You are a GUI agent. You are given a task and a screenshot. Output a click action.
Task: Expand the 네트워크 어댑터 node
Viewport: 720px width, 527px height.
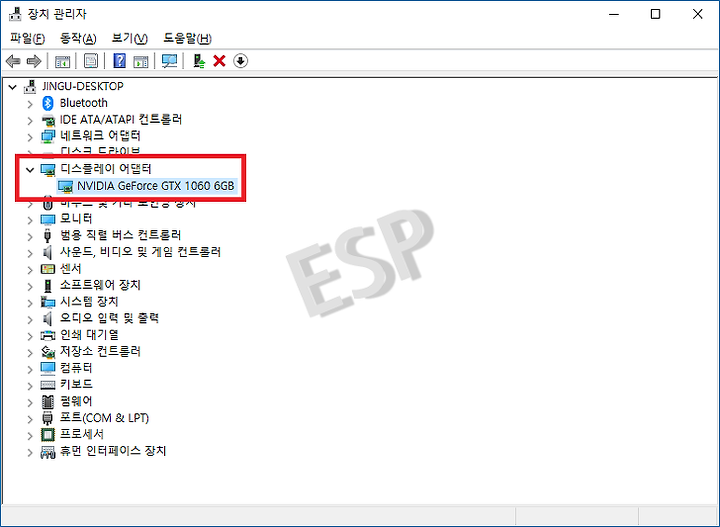30,137
